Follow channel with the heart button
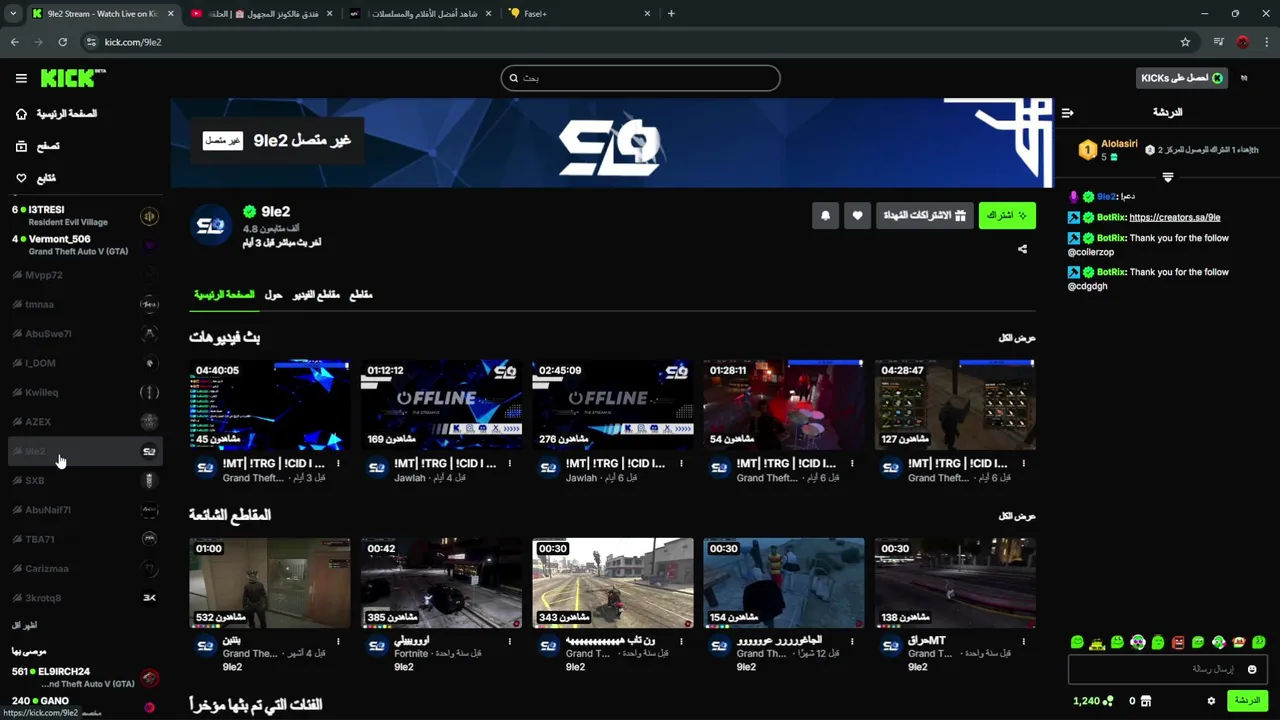 click(x=857, y=215)
